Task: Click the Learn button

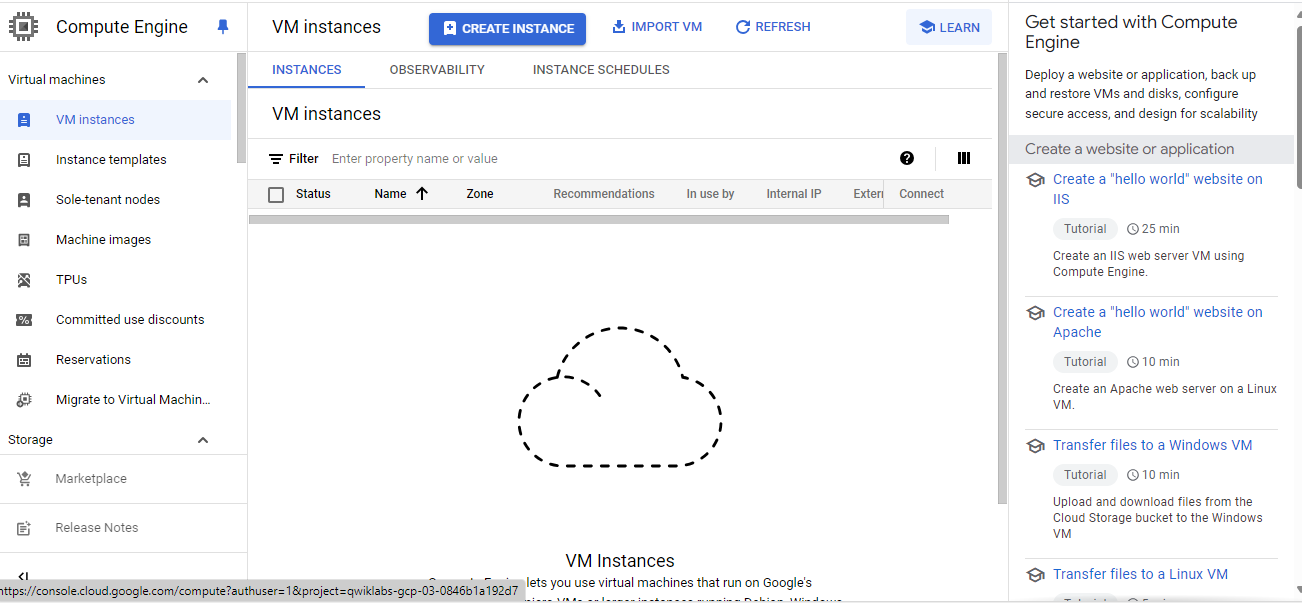Action: pos(949,27)
